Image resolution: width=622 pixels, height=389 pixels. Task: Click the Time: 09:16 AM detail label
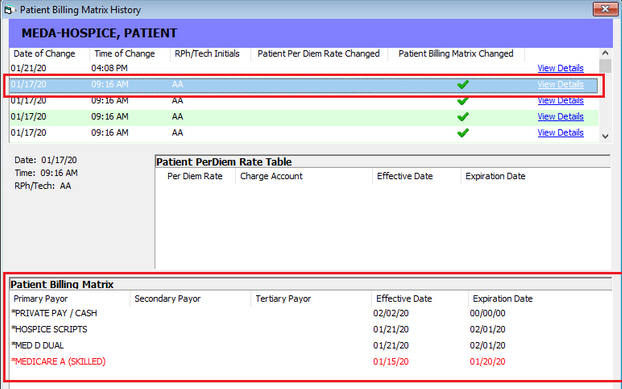click(46, 173)
